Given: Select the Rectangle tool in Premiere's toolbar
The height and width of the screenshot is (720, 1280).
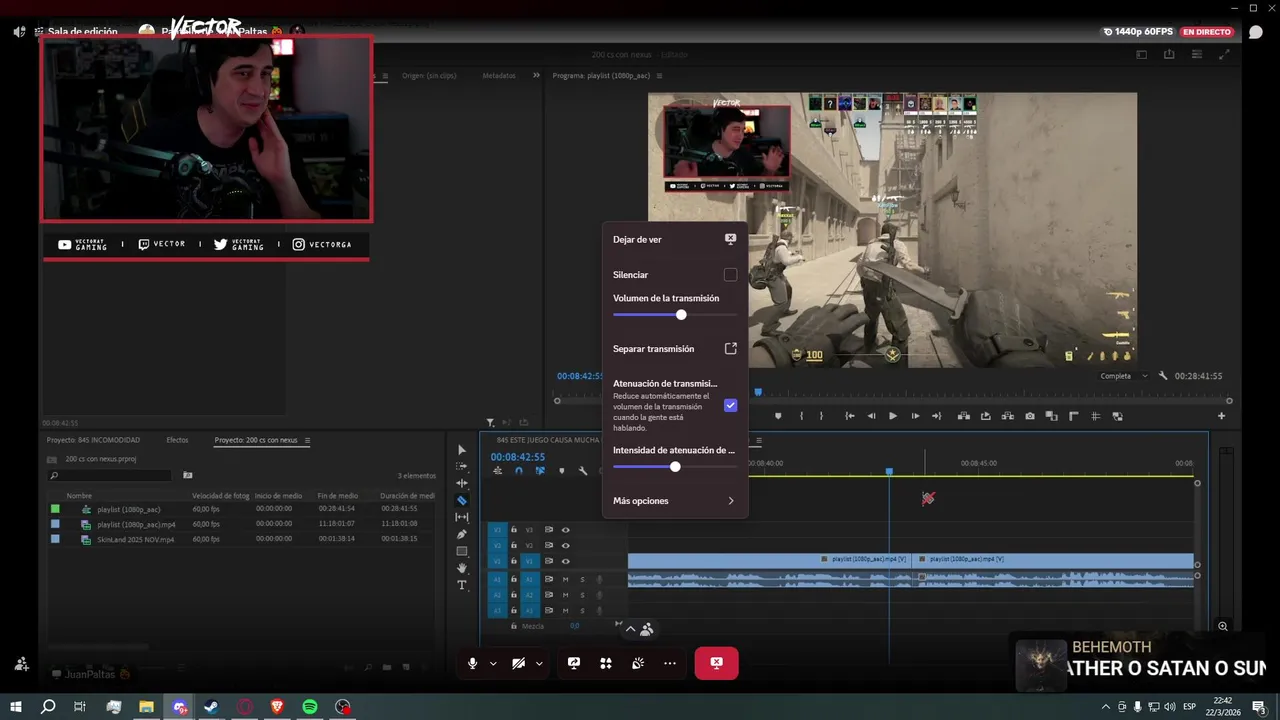Looking at the screenshot, I should tap(462, 551).
